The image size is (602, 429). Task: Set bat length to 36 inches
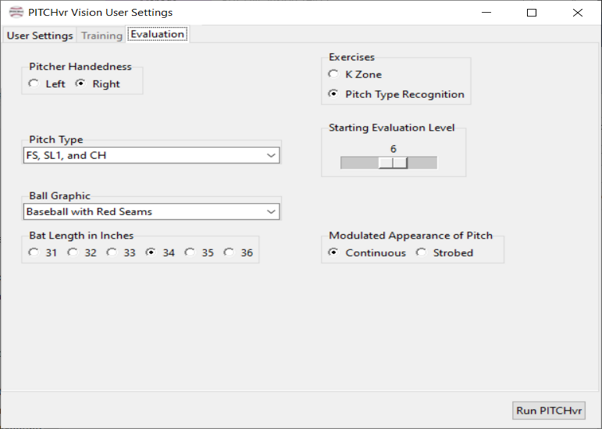[x=230, y=253]
